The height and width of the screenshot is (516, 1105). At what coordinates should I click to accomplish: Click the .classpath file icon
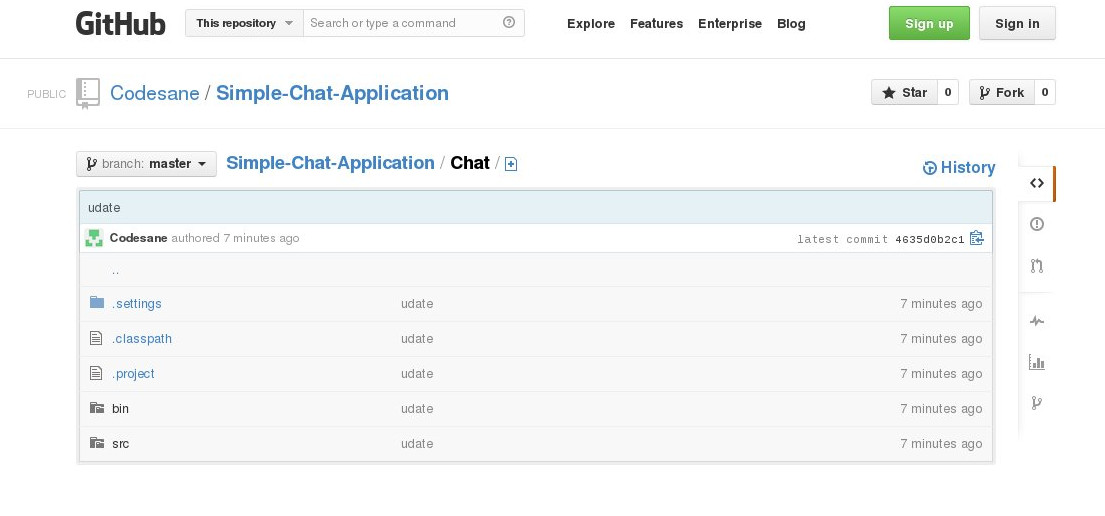coord(96,338)
